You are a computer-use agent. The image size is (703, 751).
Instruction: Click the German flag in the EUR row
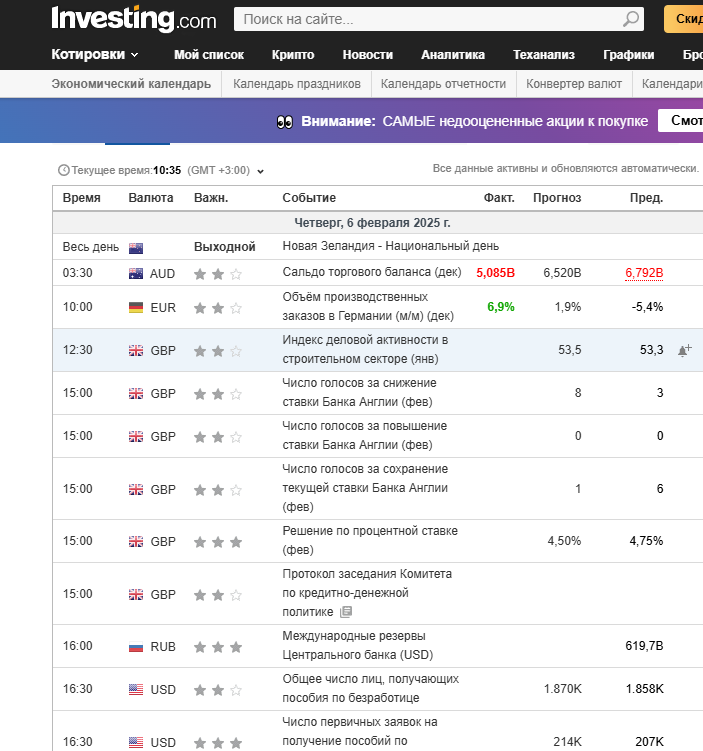pos(136,307)
